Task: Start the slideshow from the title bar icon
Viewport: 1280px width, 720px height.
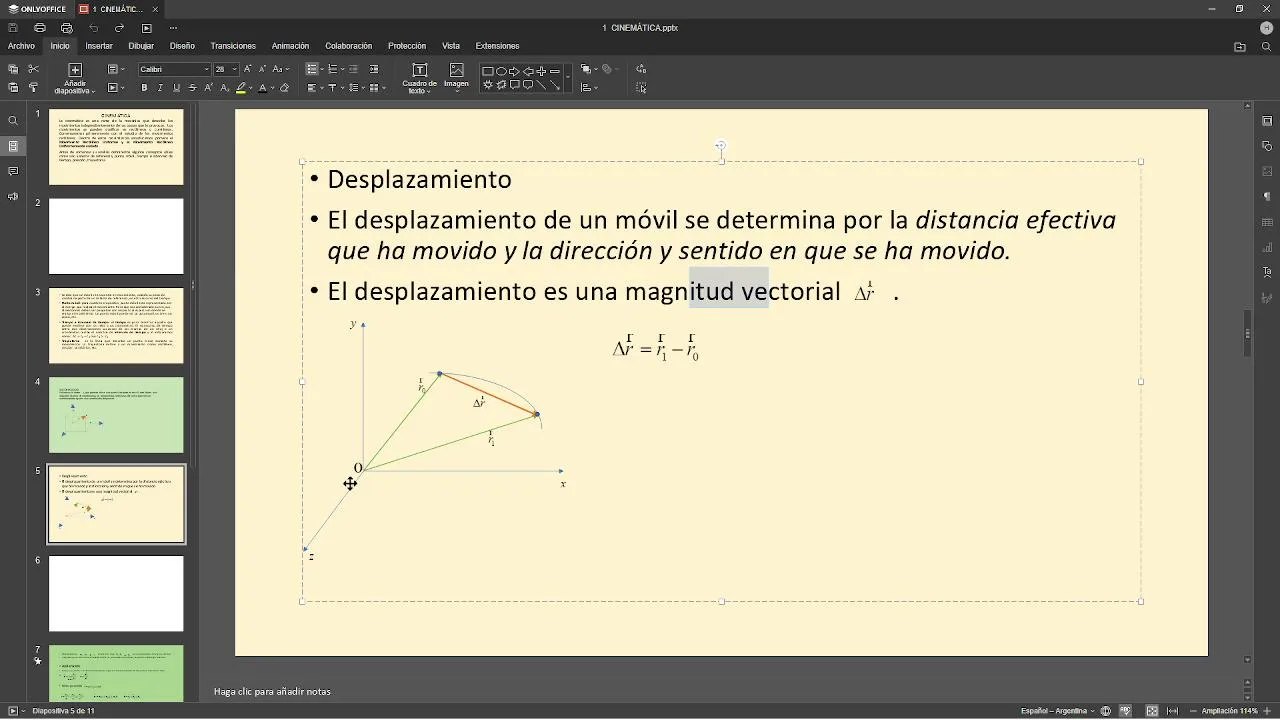Action: point(146,28)
